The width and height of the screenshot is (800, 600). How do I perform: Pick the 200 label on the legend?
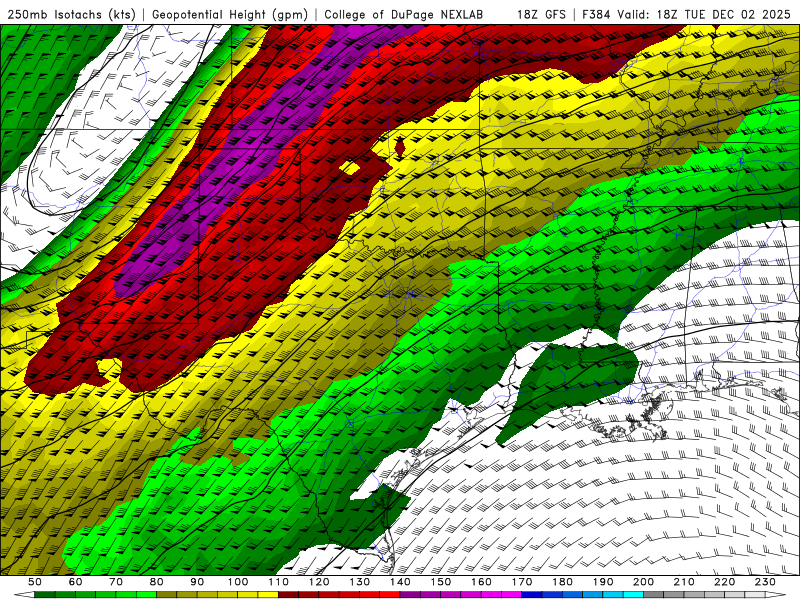643,582
